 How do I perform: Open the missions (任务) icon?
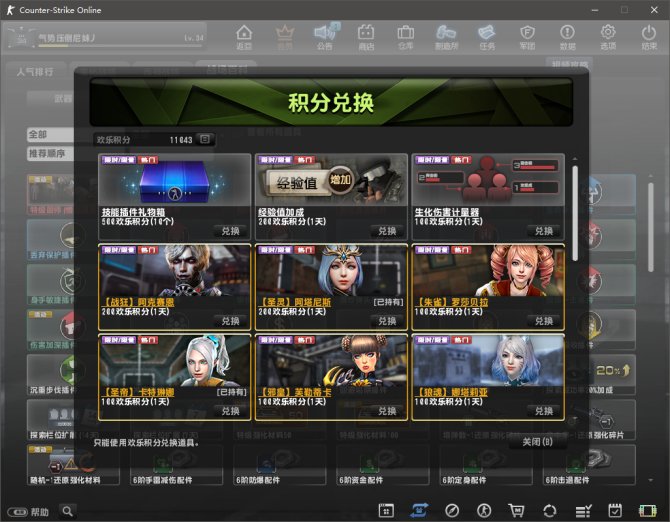click(x=487, y=37)
